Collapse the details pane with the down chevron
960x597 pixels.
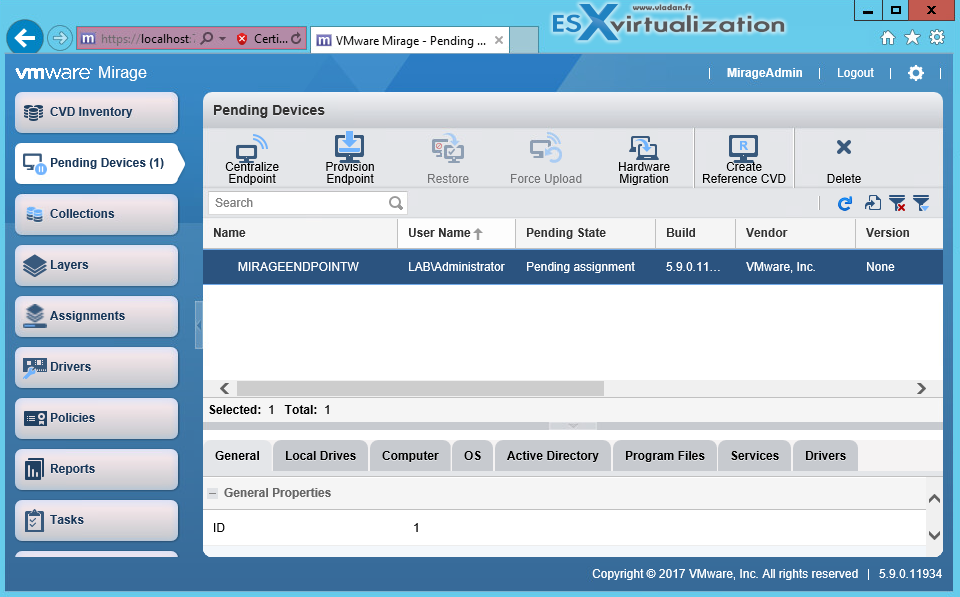coord(573,426)
